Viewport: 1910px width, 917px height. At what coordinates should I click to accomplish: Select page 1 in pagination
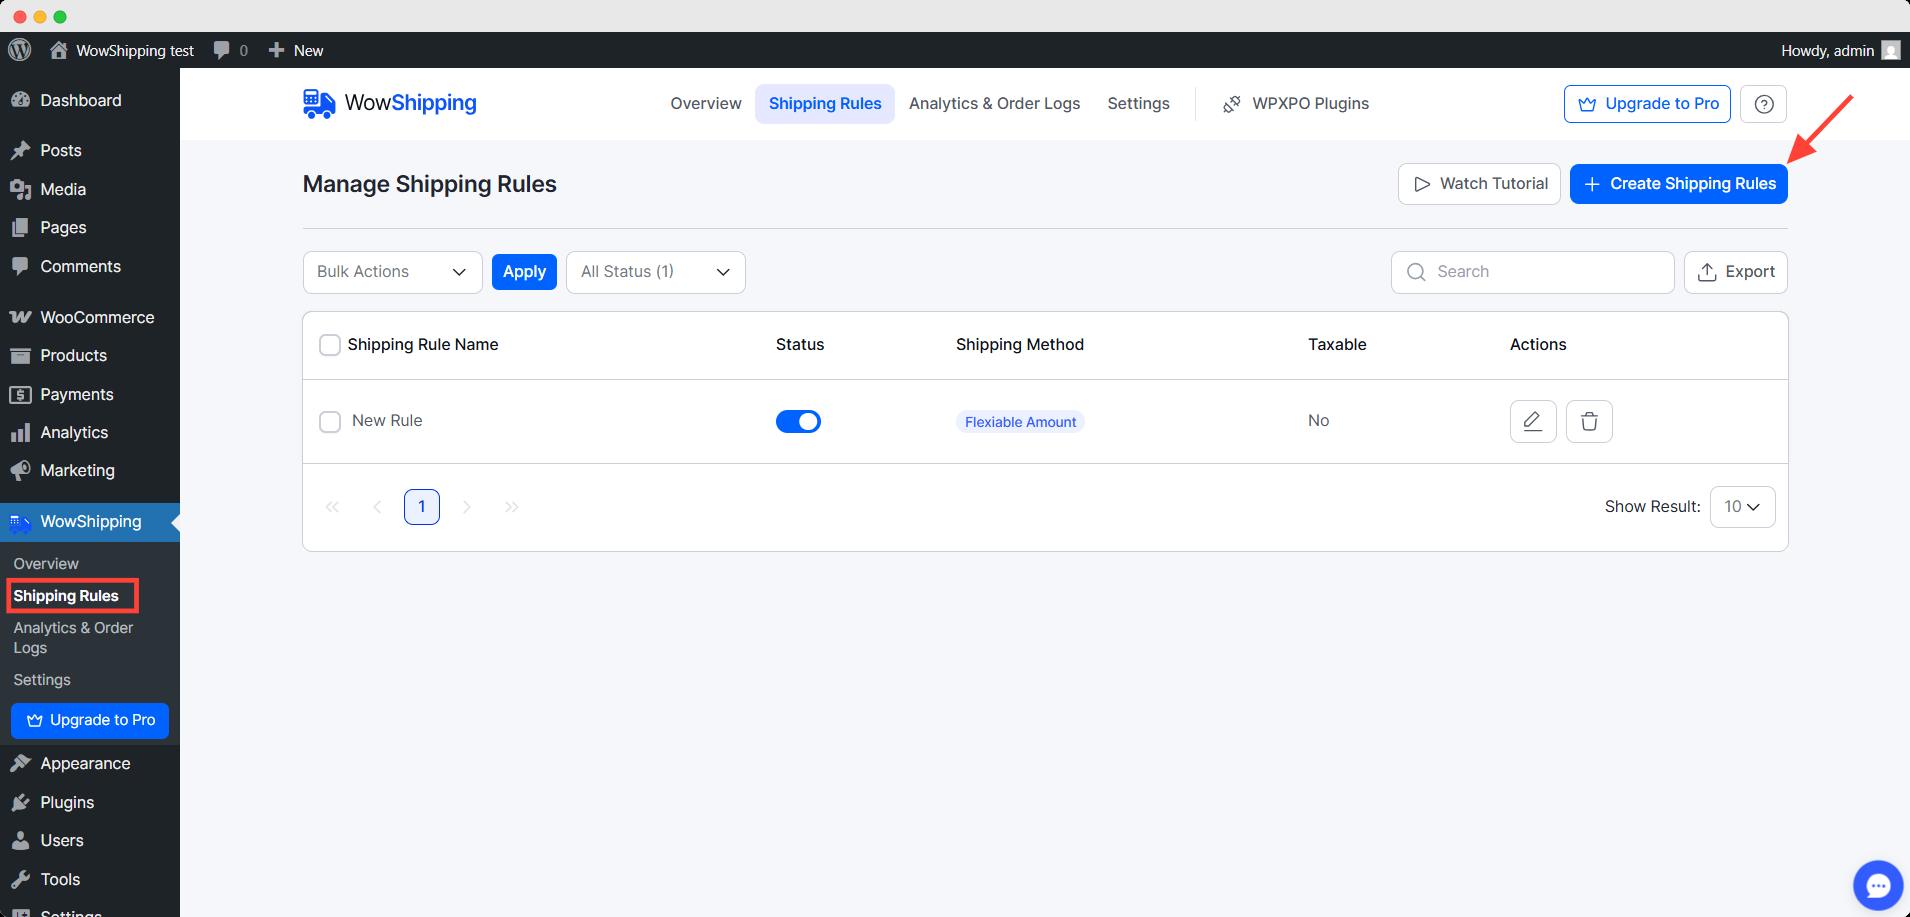tap(422, 507)
